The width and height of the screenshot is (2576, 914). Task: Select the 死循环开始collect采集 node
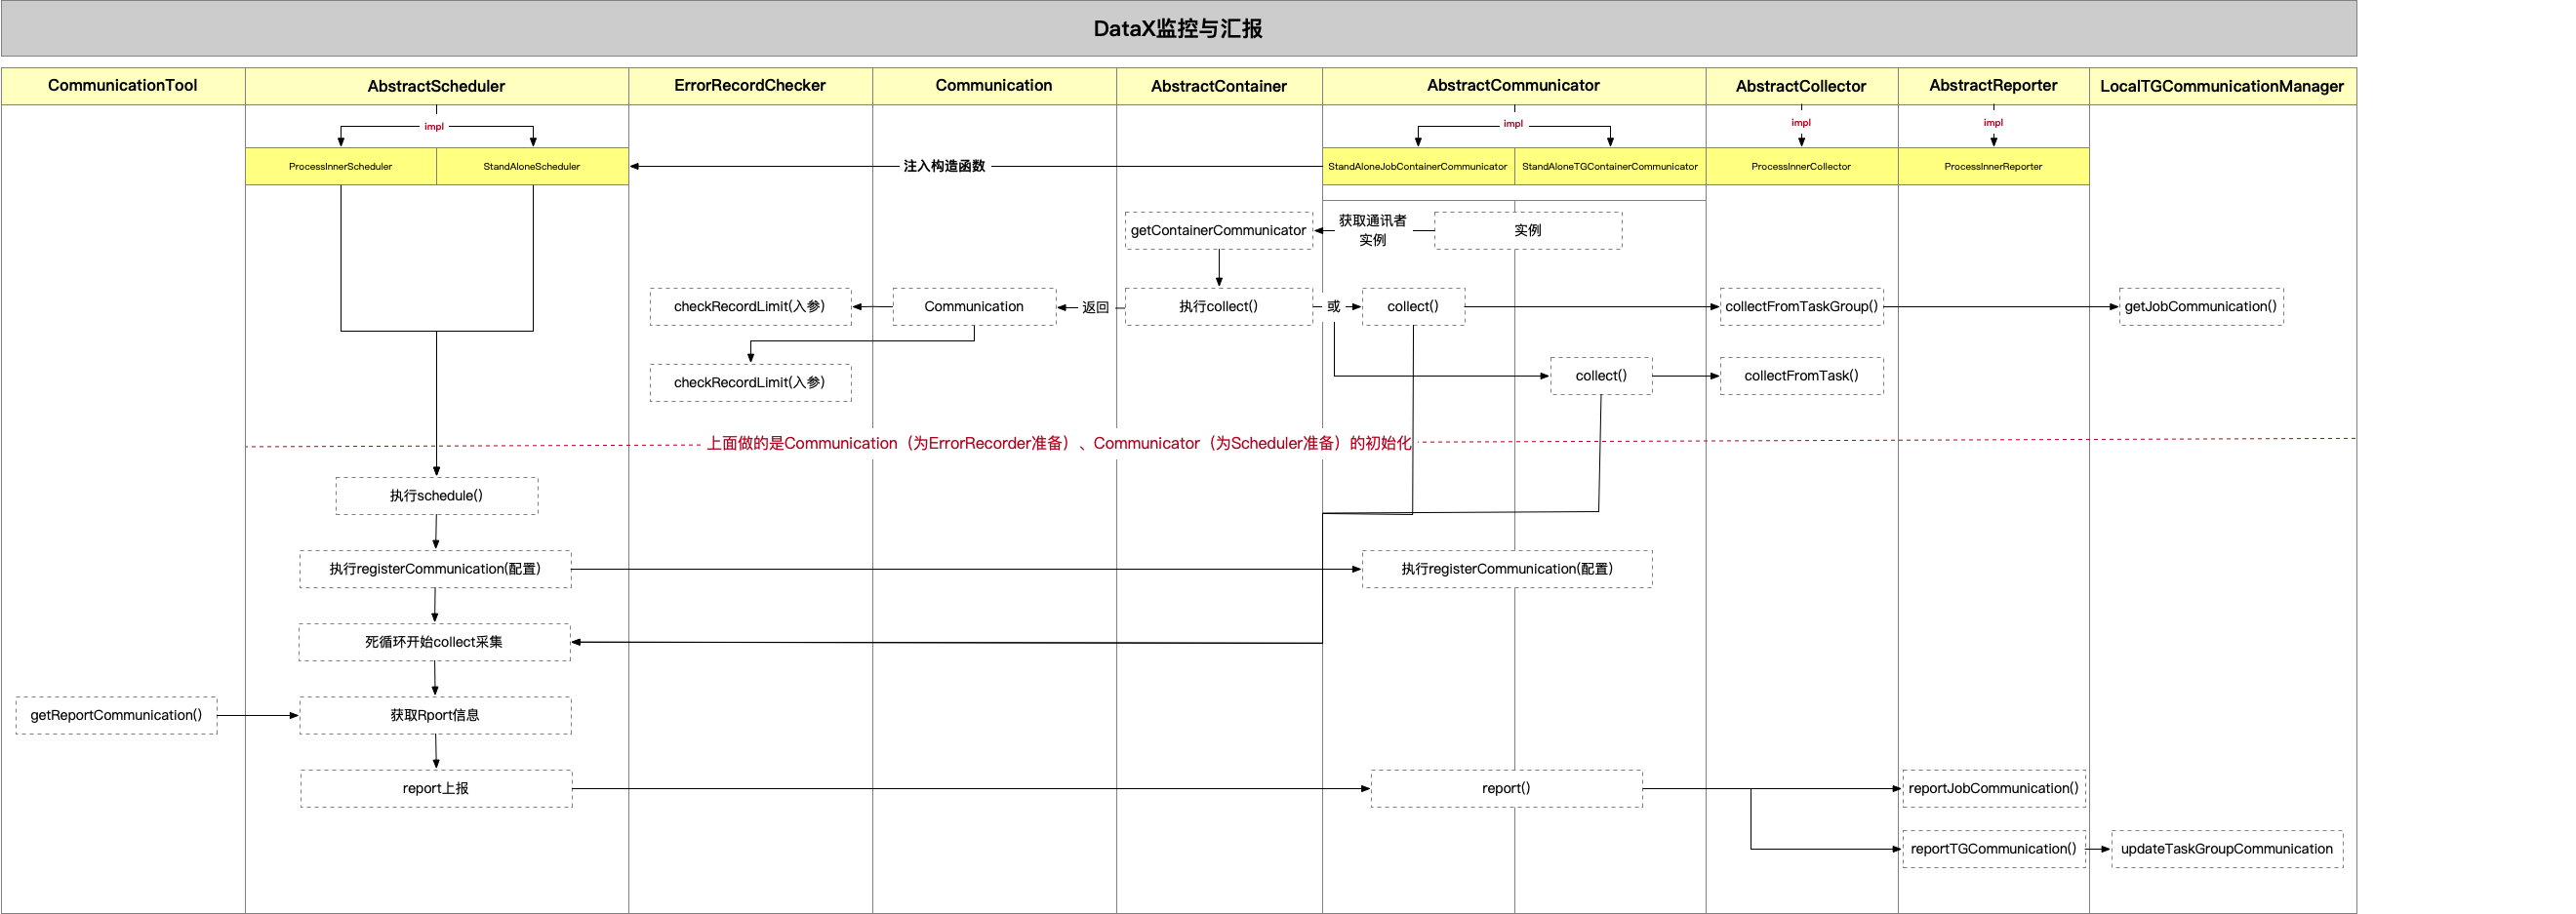click(434, 642)
